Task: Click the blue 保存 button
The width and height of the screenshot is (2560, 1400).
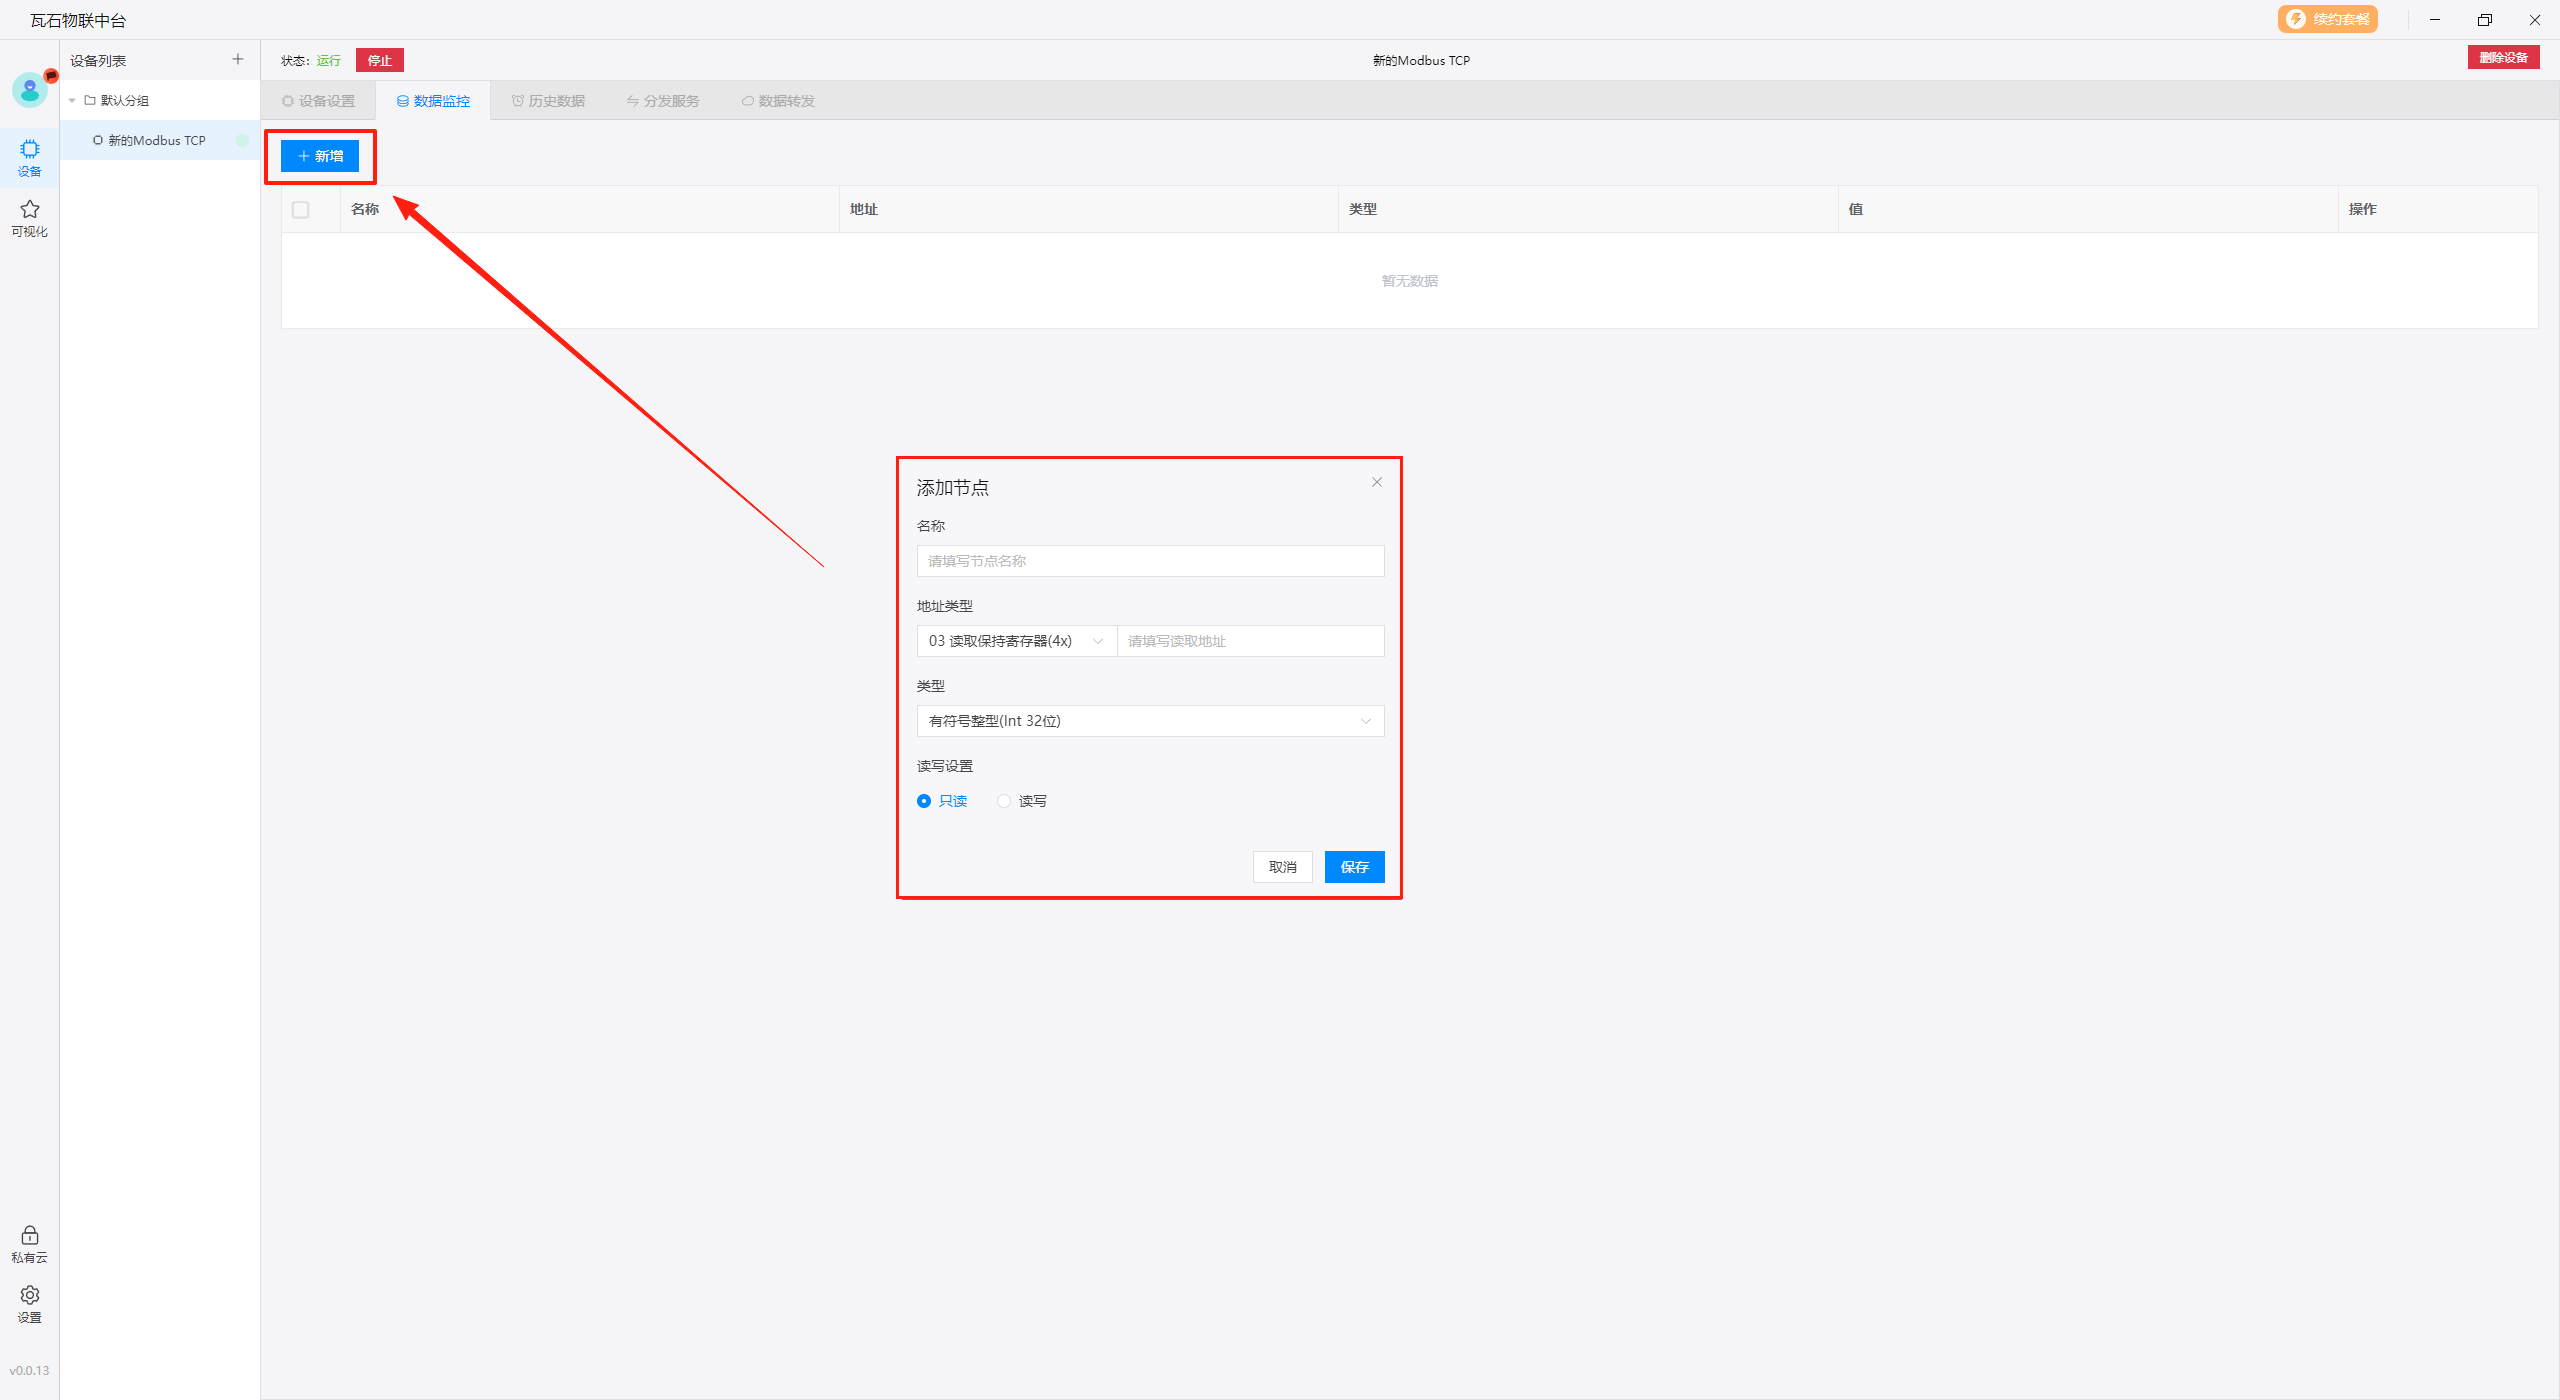Action: (x=1354, y=867)
